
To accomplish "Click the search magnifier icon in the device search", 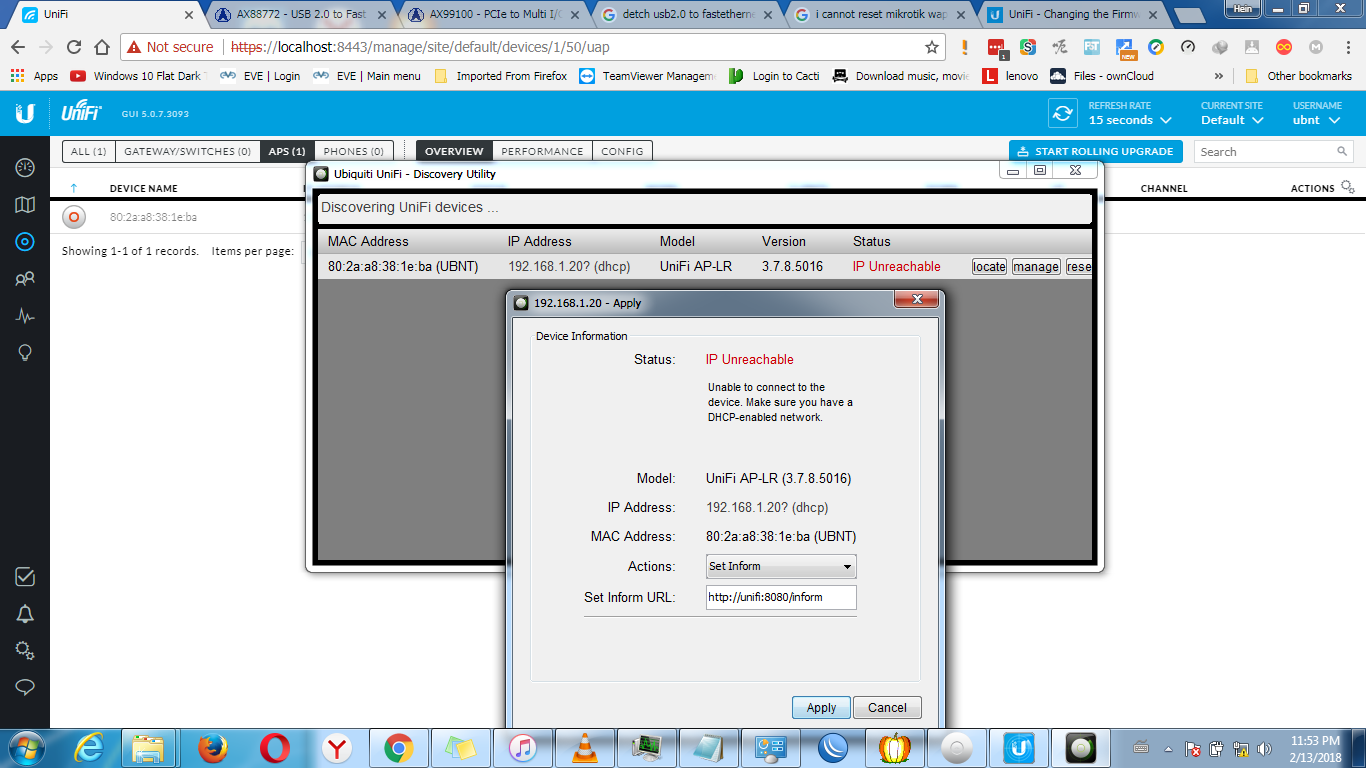I will coord(1342,152).
